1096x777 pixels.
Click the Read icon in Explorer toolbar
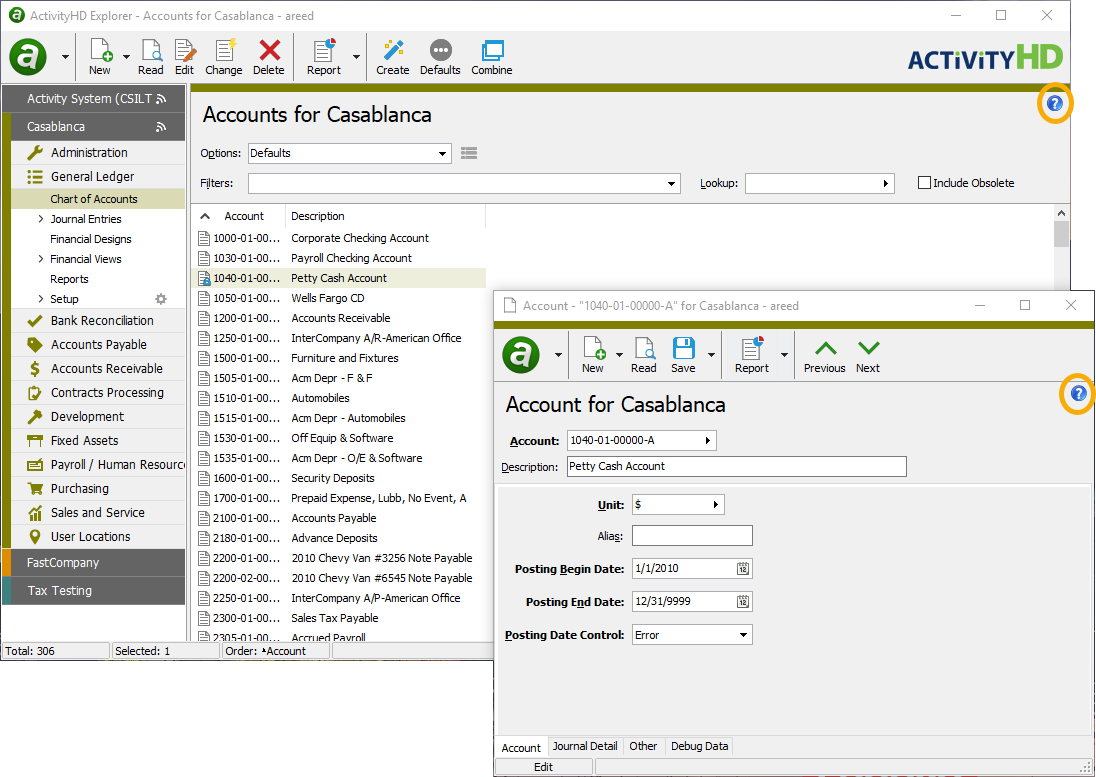coord(150,57)
